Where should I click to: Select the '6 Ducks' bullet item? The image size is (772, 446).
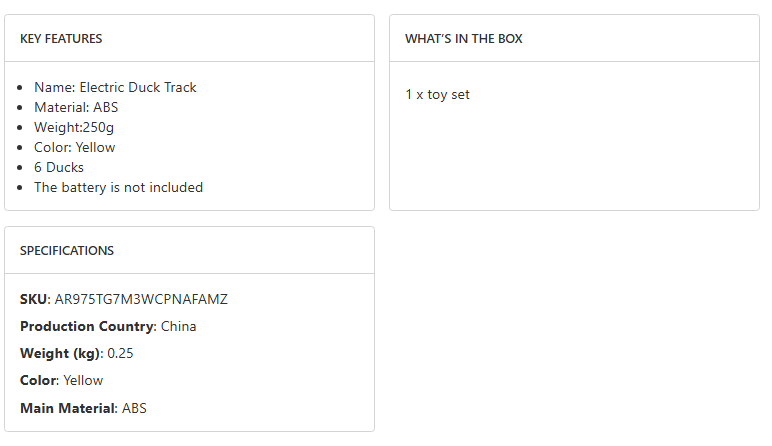[x=59, y=167]
